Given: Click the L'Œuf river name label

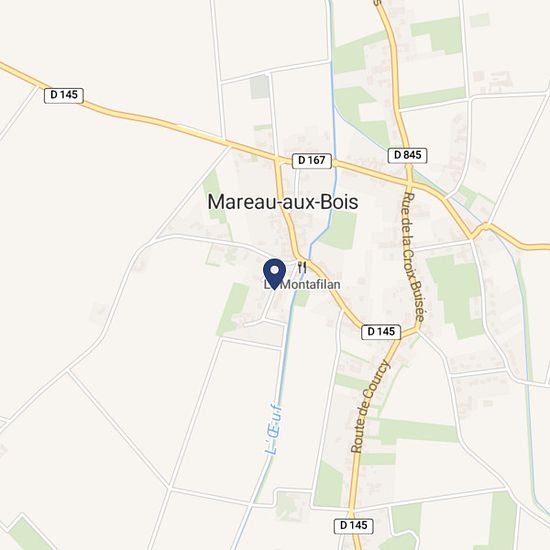Looking at the screenshot, I should (274, 430).
